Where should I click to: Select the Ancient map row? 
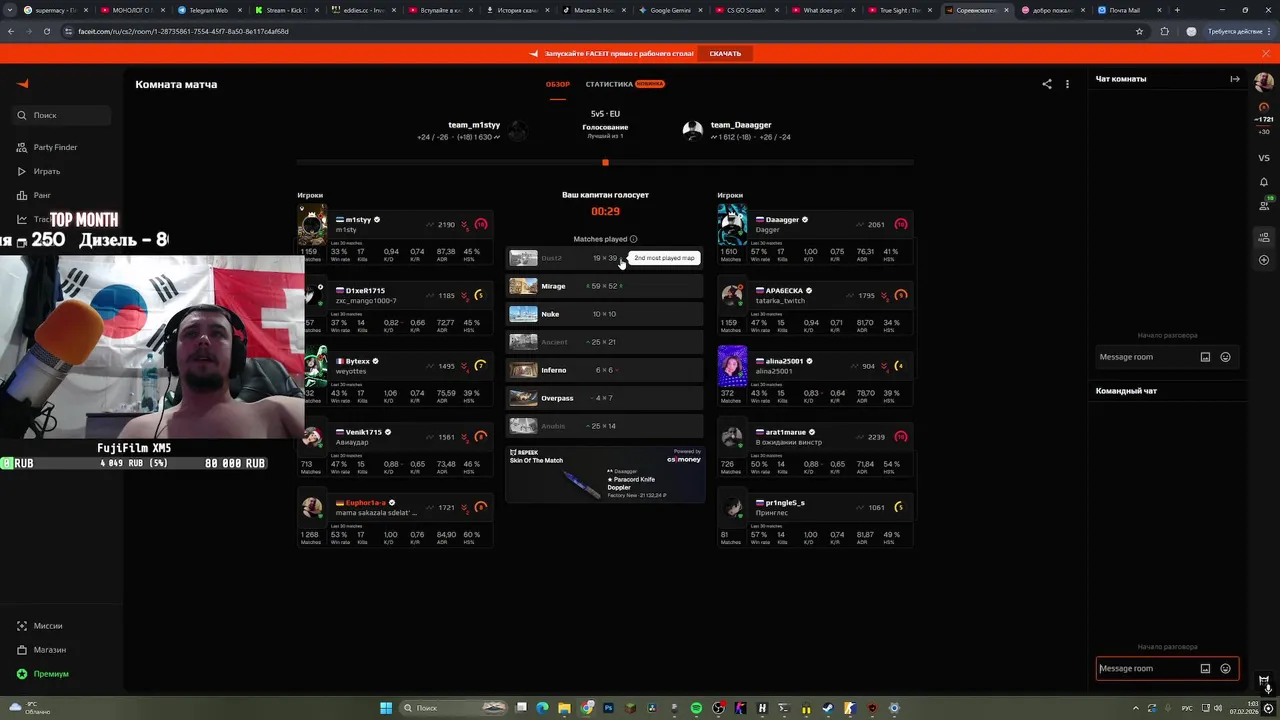[x=605, y=342]
